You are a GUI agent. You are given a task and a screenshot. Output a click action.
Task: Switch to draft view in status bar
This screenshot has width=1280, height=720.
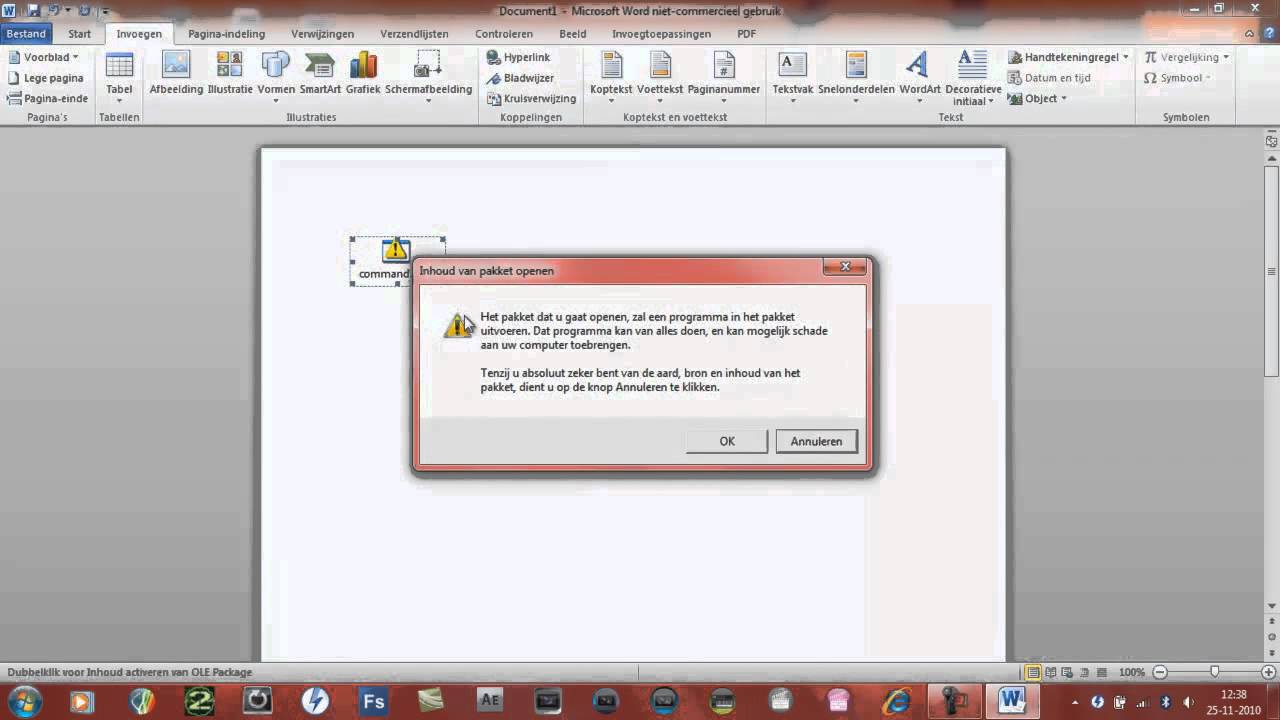click(1101, 672)
